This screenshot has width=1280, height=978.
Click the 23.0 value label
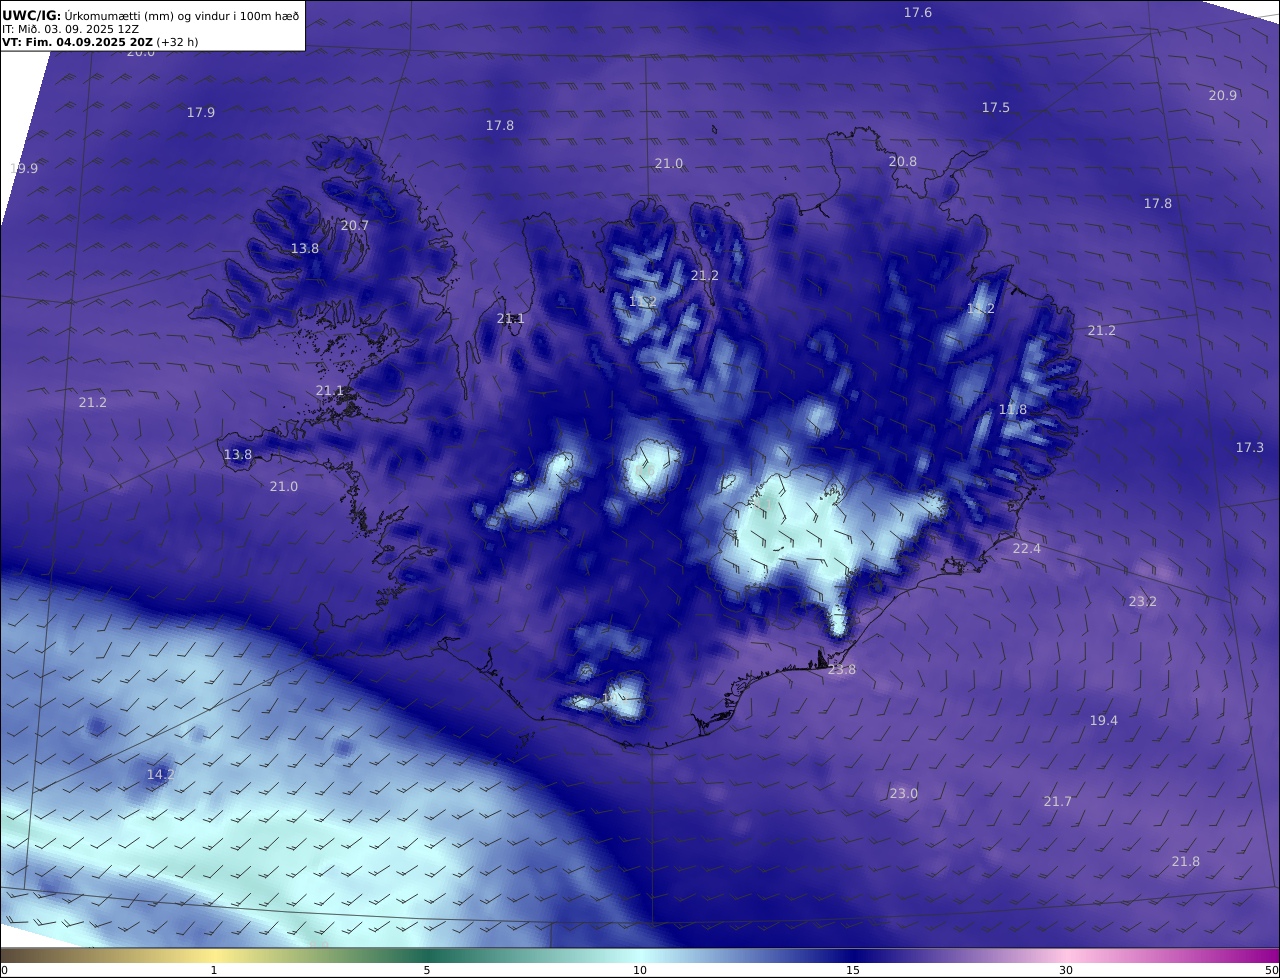pos(904,793)
